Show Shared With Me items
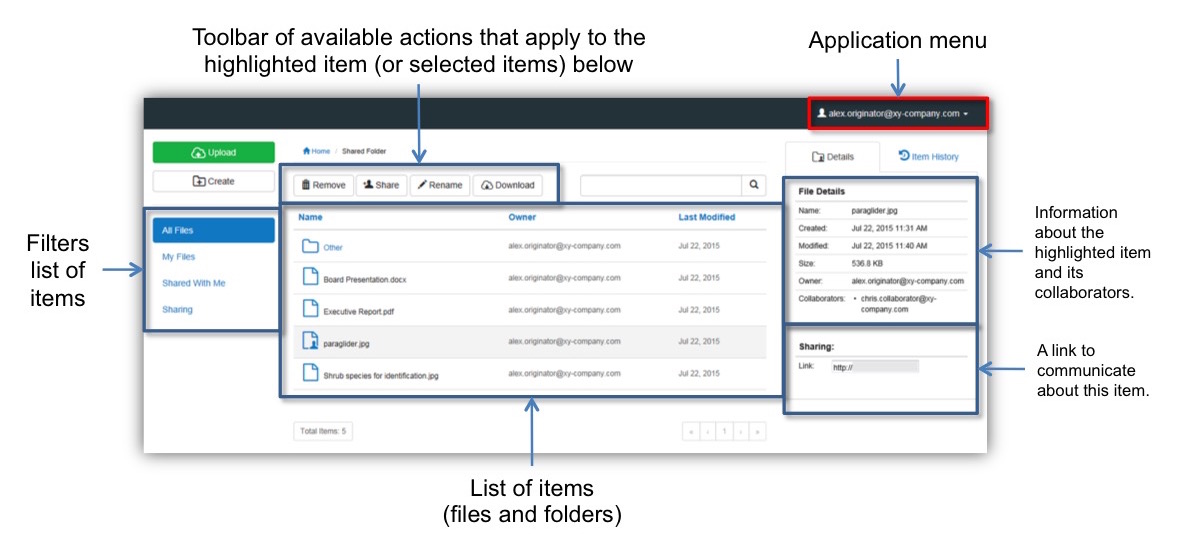Screen dimensions: 1200x549 (194, 283)
